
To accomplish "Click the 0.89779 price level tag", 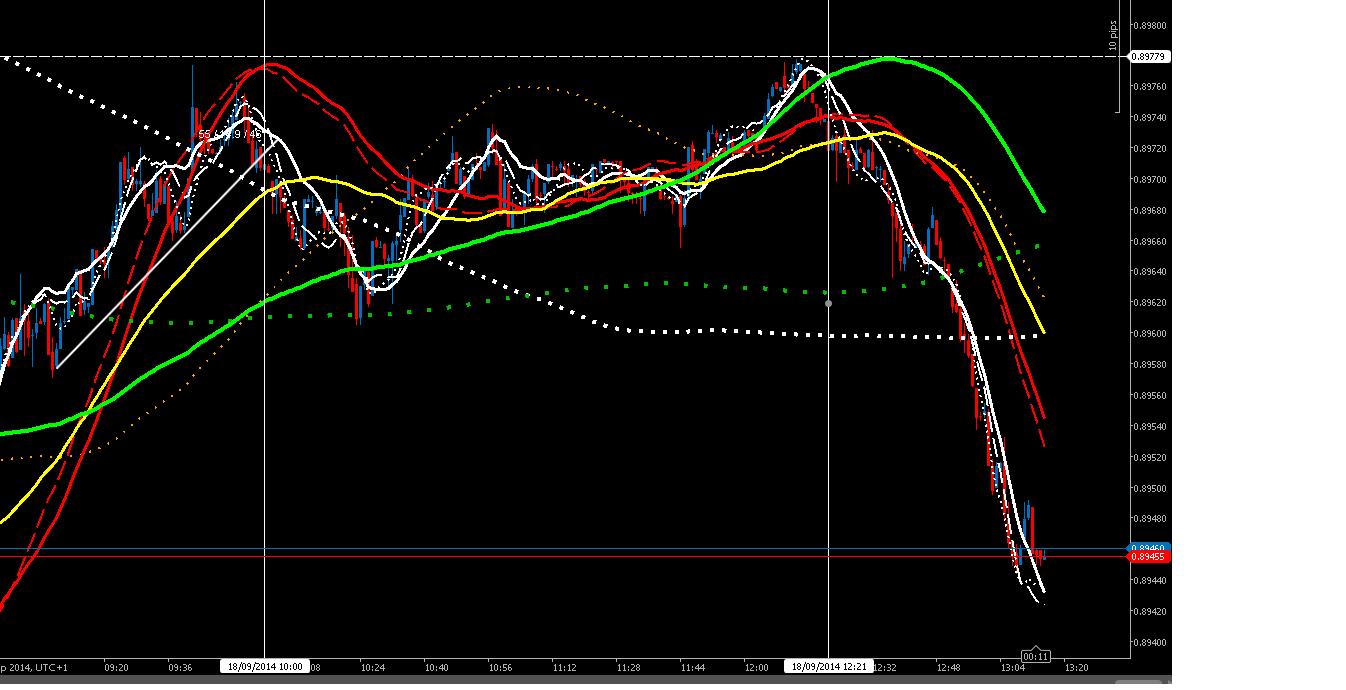I will pos(1148,58).
